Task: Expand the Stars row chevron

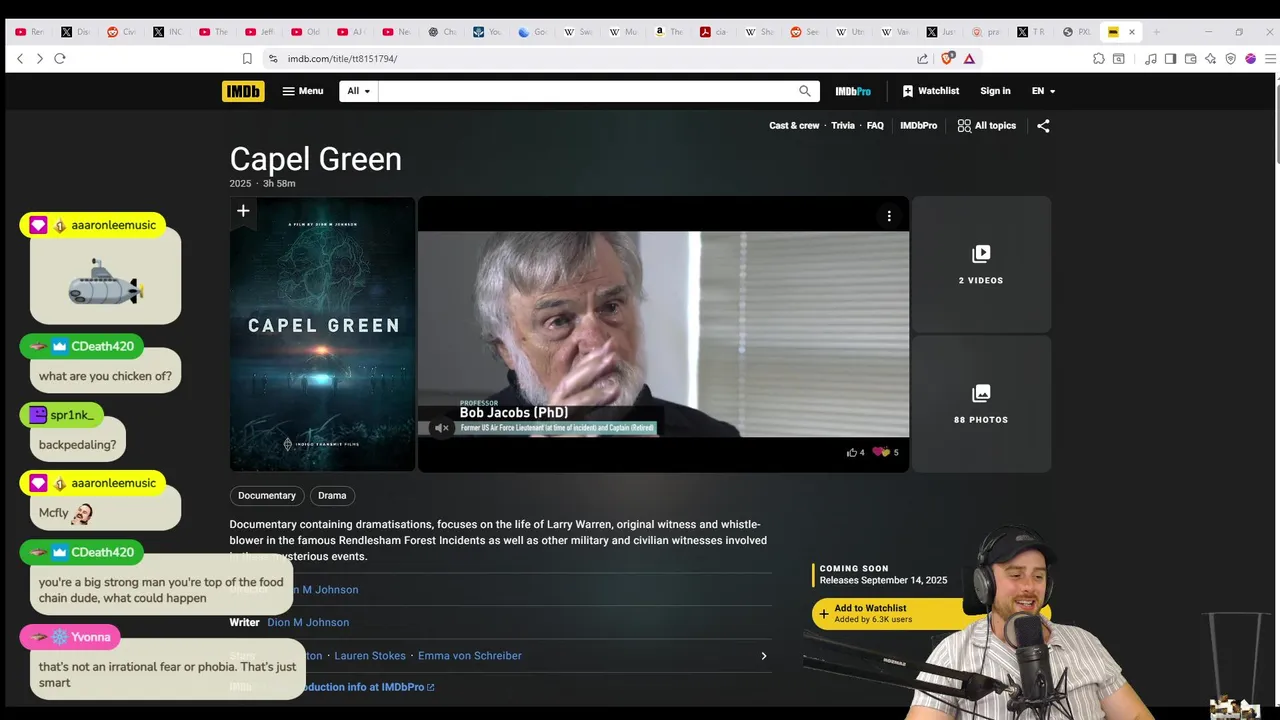Action: (x=763, y=656)
